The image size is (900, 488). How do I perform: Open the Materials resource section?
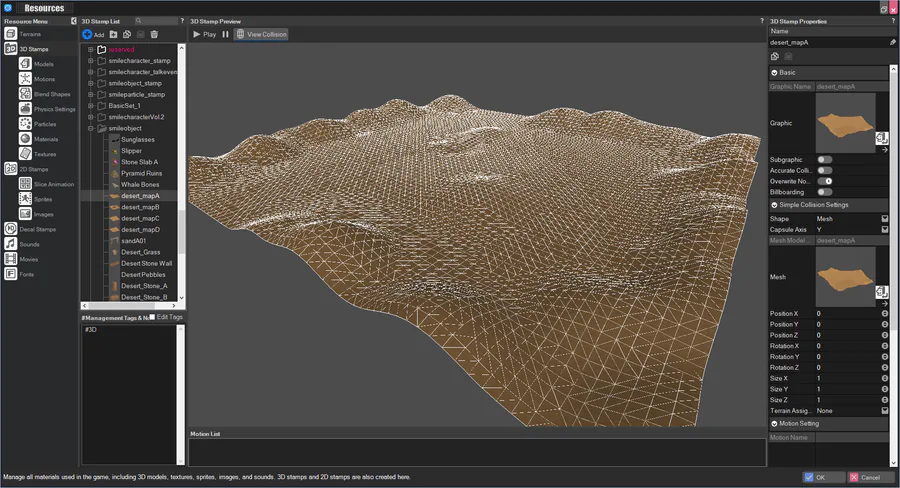(x=46, y=139)
